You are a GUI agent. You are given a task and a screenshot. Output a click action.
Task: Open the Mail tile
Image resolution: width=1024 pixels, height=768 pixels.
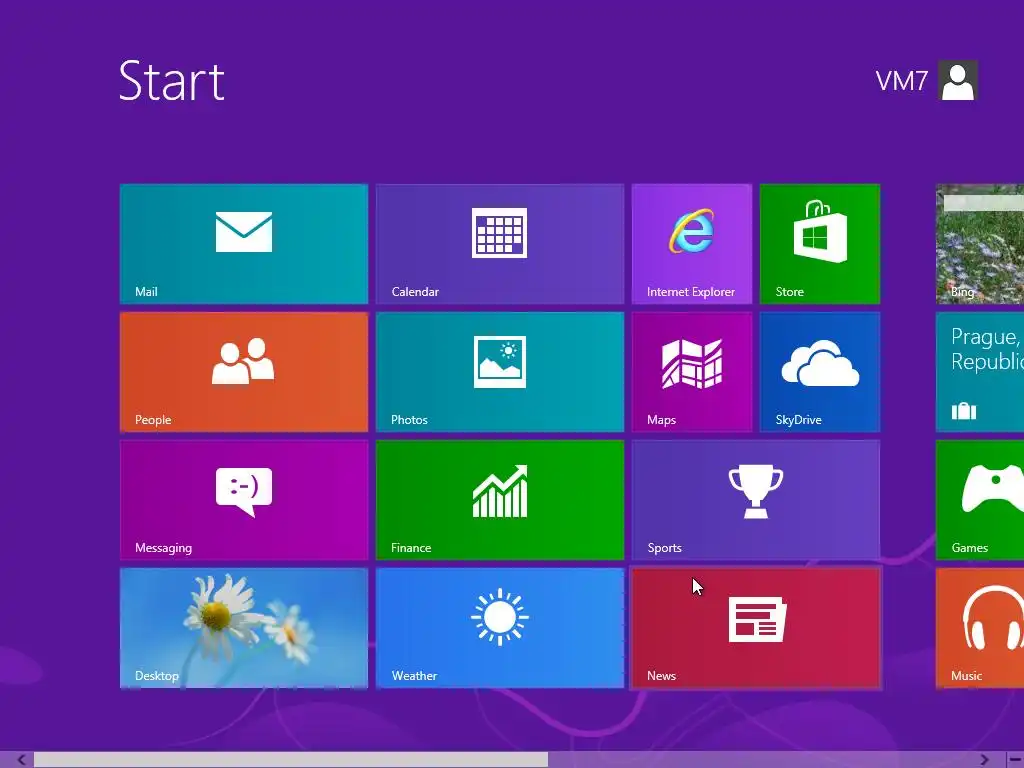[x=244, y=244]
